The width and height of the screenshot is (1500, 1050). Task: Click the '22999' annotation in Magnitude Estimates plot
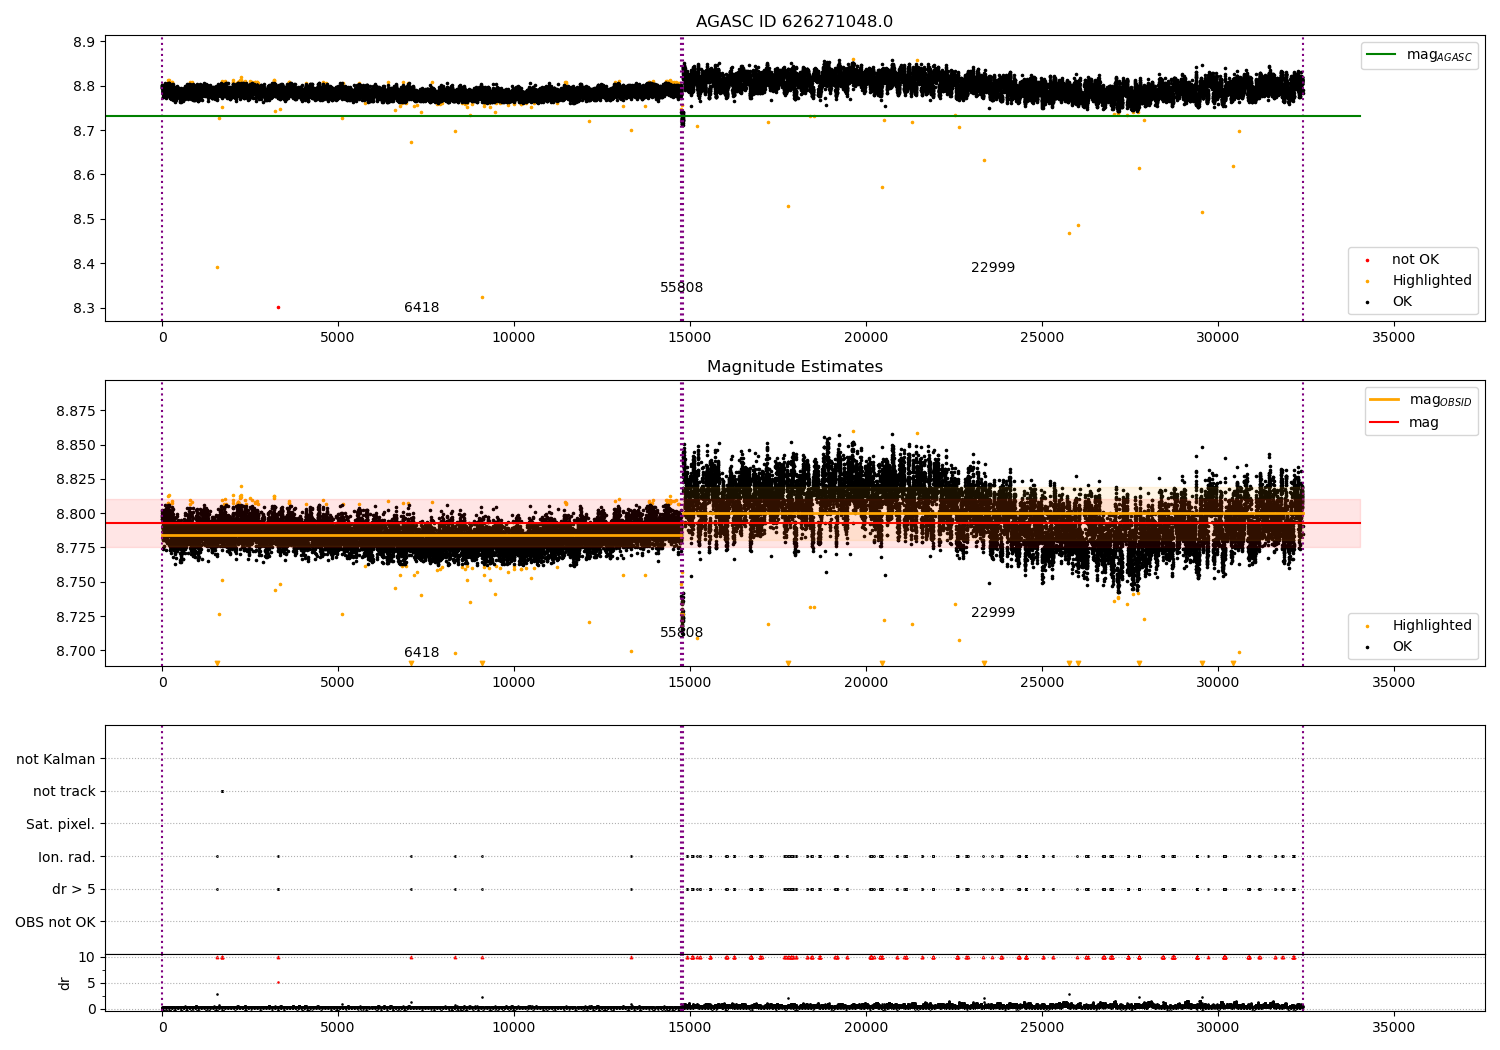click(993, 613)
